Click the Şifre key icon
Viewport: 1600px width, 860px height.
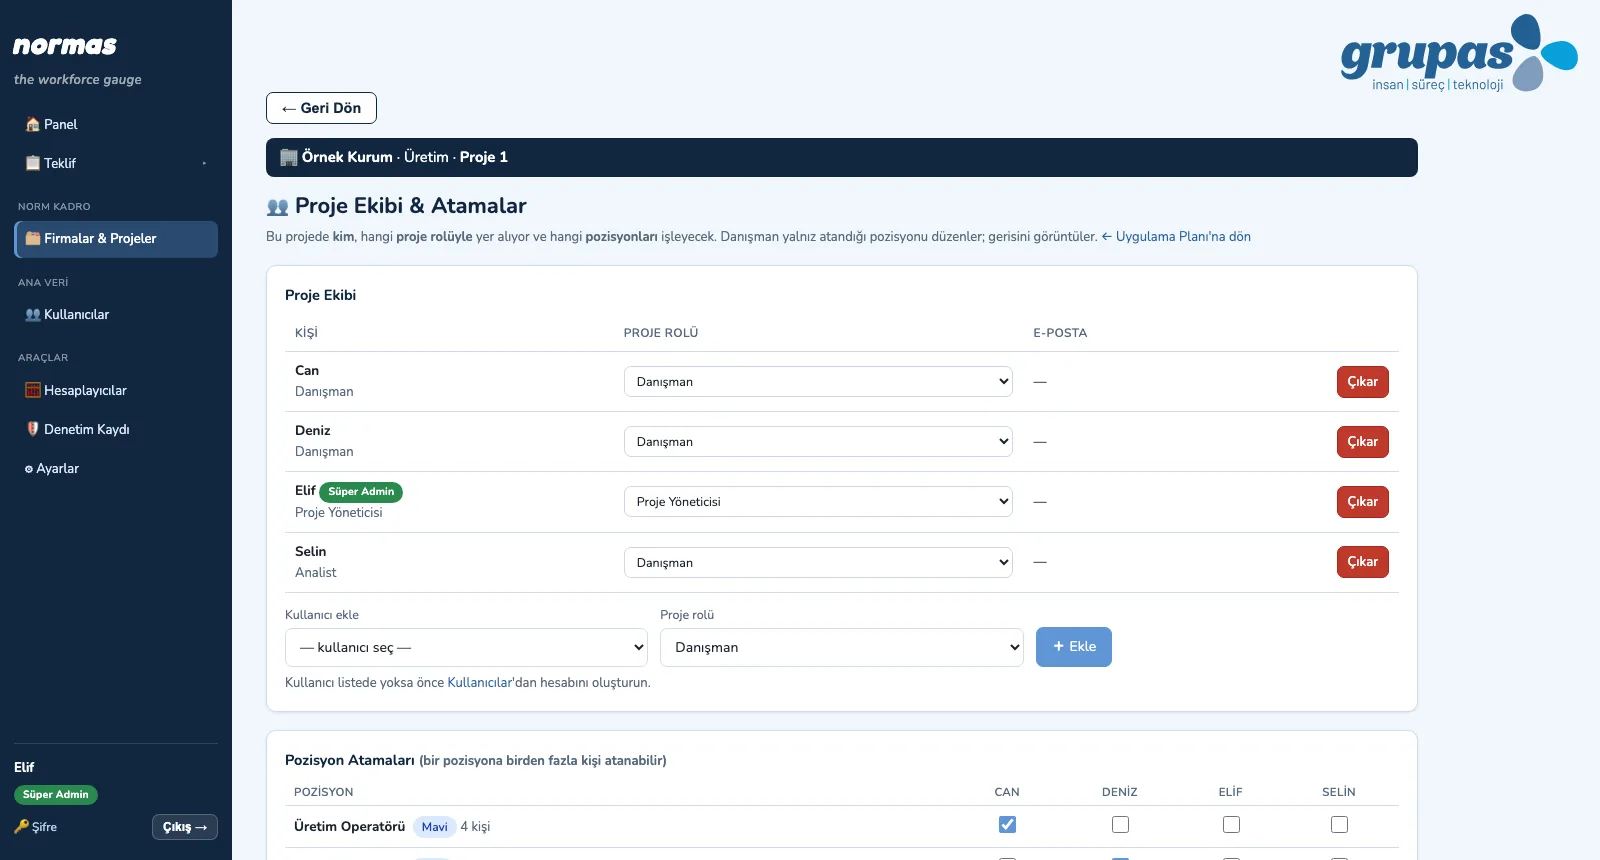point(22,827)
